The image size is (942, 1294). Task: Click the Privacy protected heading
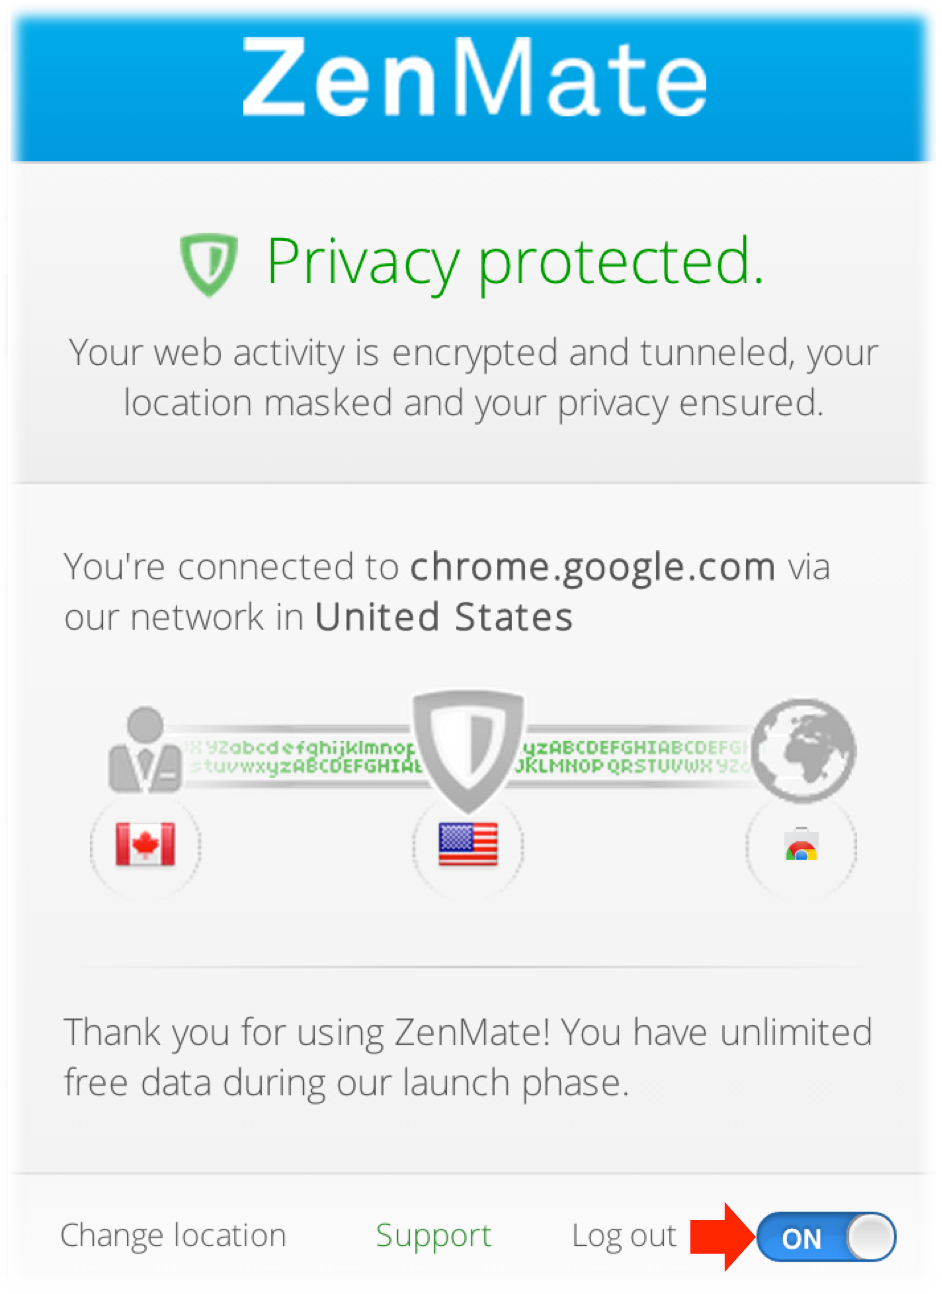514,262
